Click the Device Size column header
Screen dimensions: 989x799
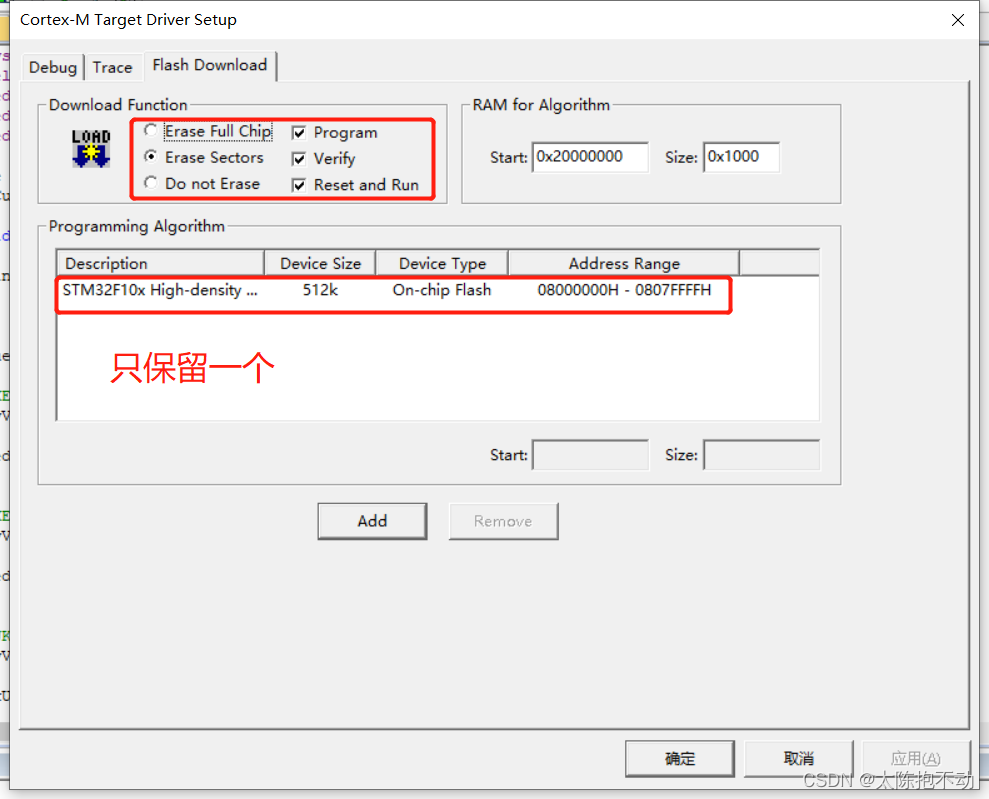click(x=320, y=263)
